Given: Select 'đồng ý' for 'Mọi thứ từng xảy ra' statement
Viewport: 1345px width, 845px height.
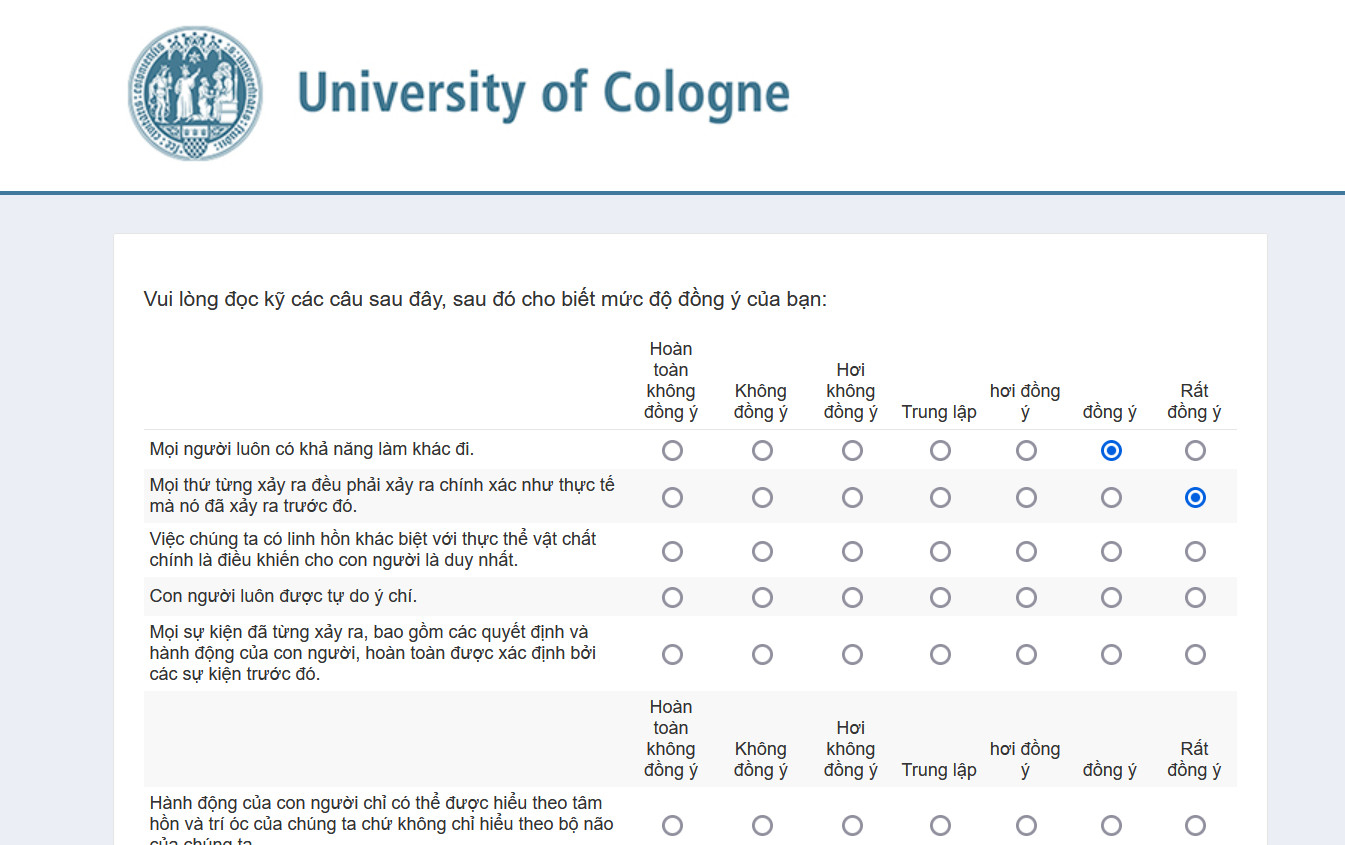Looking at the screenshot, I should pyautogui.click(x=1111, y=498).
